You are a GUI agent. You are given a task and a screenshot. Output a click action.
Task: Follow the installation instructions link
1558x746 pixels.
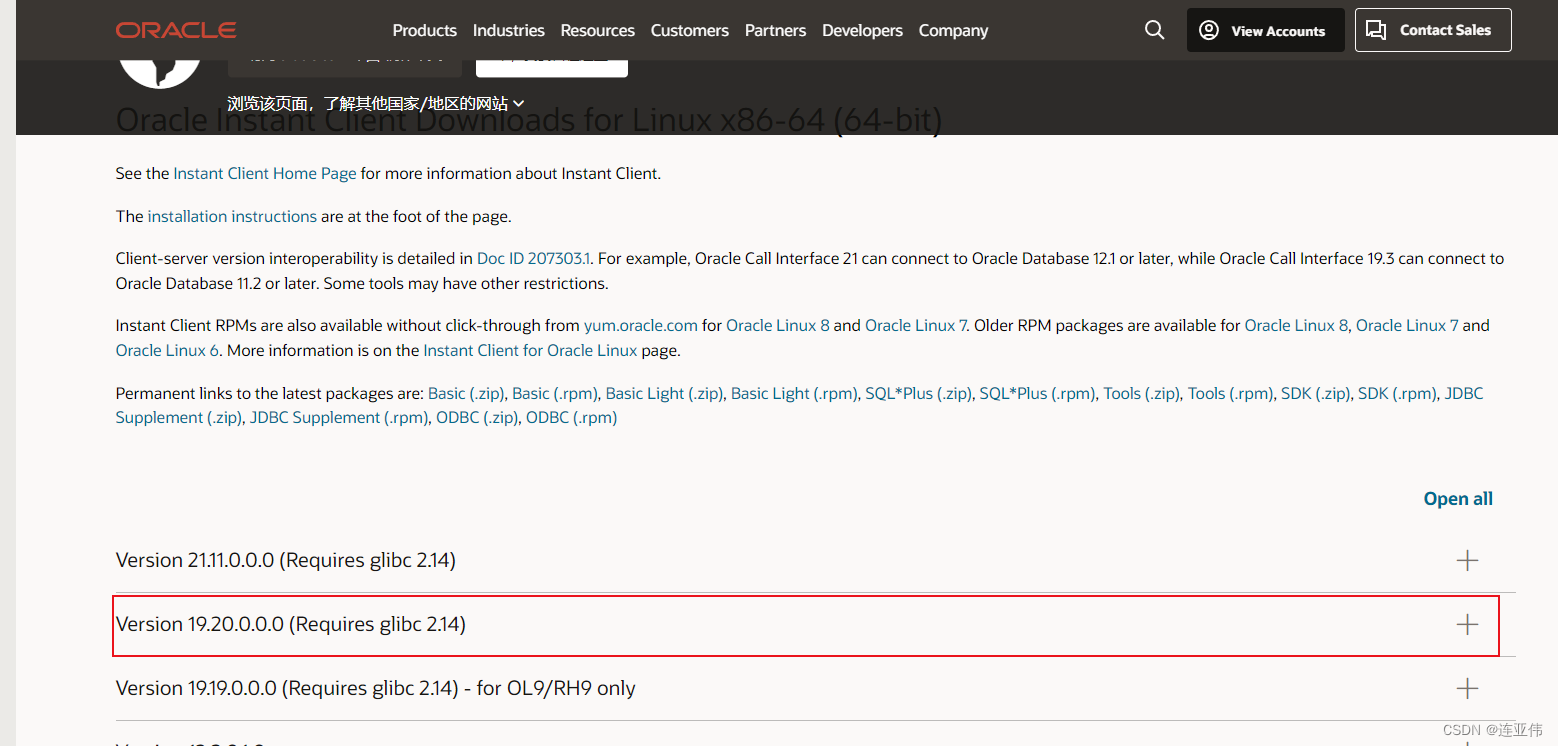point(232,216)
